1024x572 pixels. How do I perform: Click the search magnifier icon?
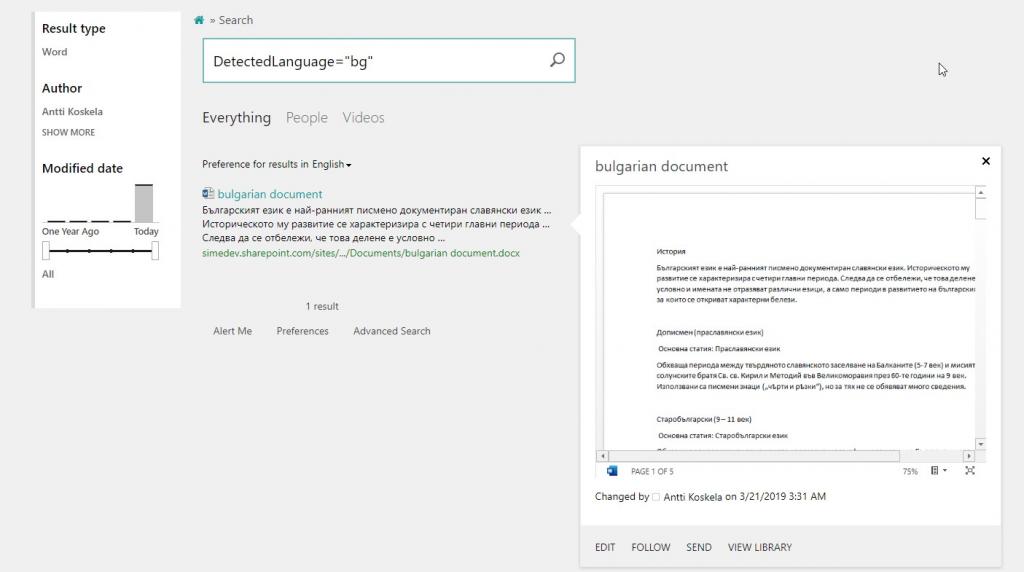click(557, 60)
